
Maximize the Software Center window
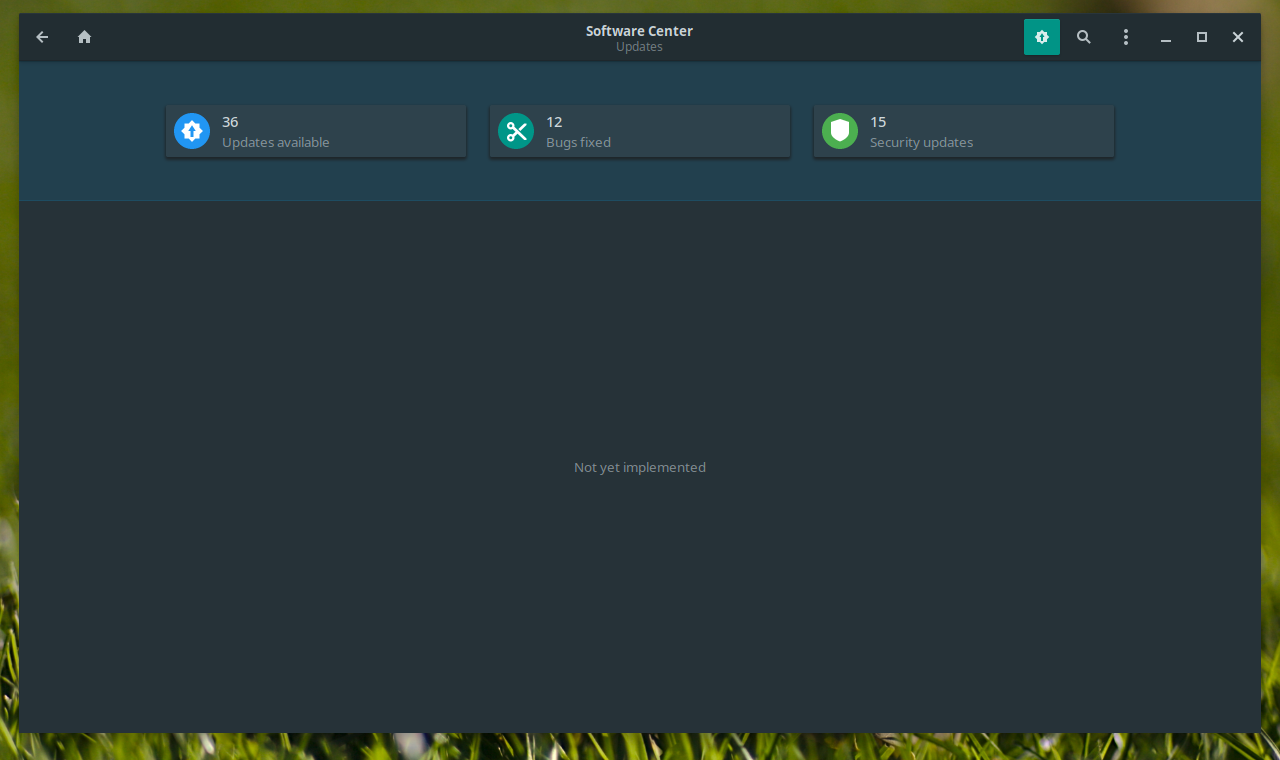(x=1202, y=37)
